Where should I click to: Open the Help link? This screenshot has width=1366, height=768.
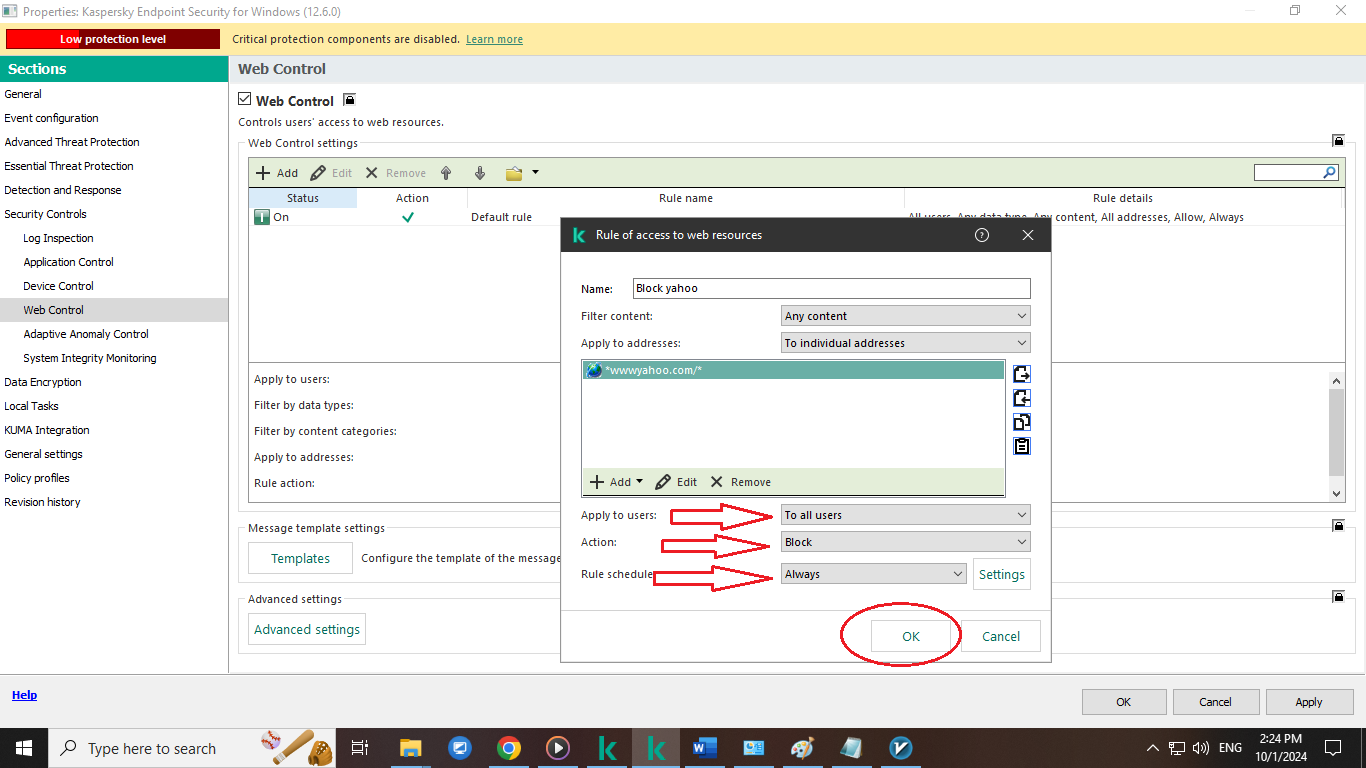click(25, 695)
